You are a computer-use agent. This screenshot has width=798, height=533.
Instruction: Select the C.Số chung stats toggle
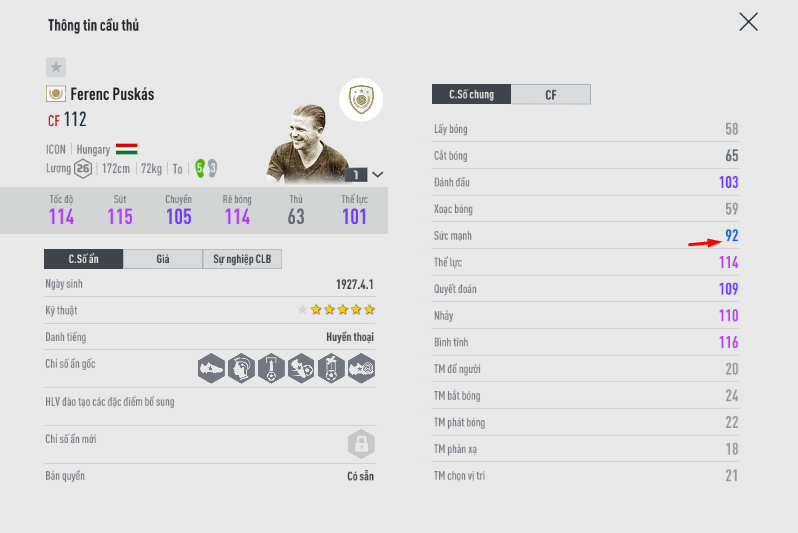click(x=470, y=95)
